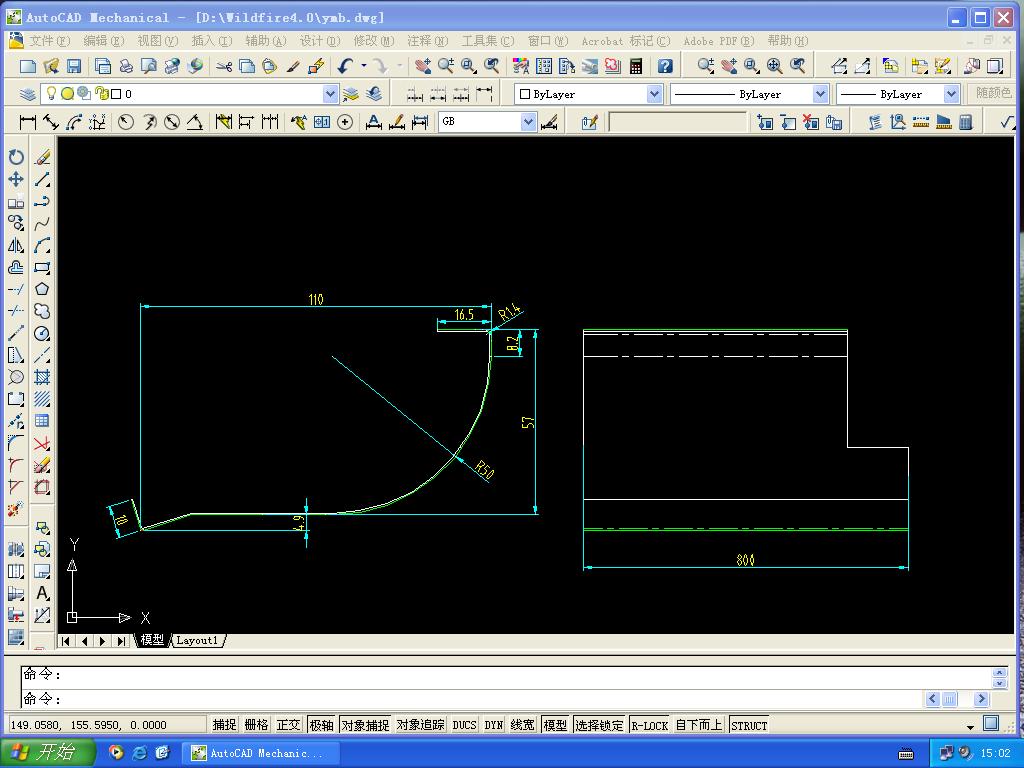Click the Undo arrow icon
Image resolution: width=1024 pixels, height=768 pixels.
coord(345,66)
